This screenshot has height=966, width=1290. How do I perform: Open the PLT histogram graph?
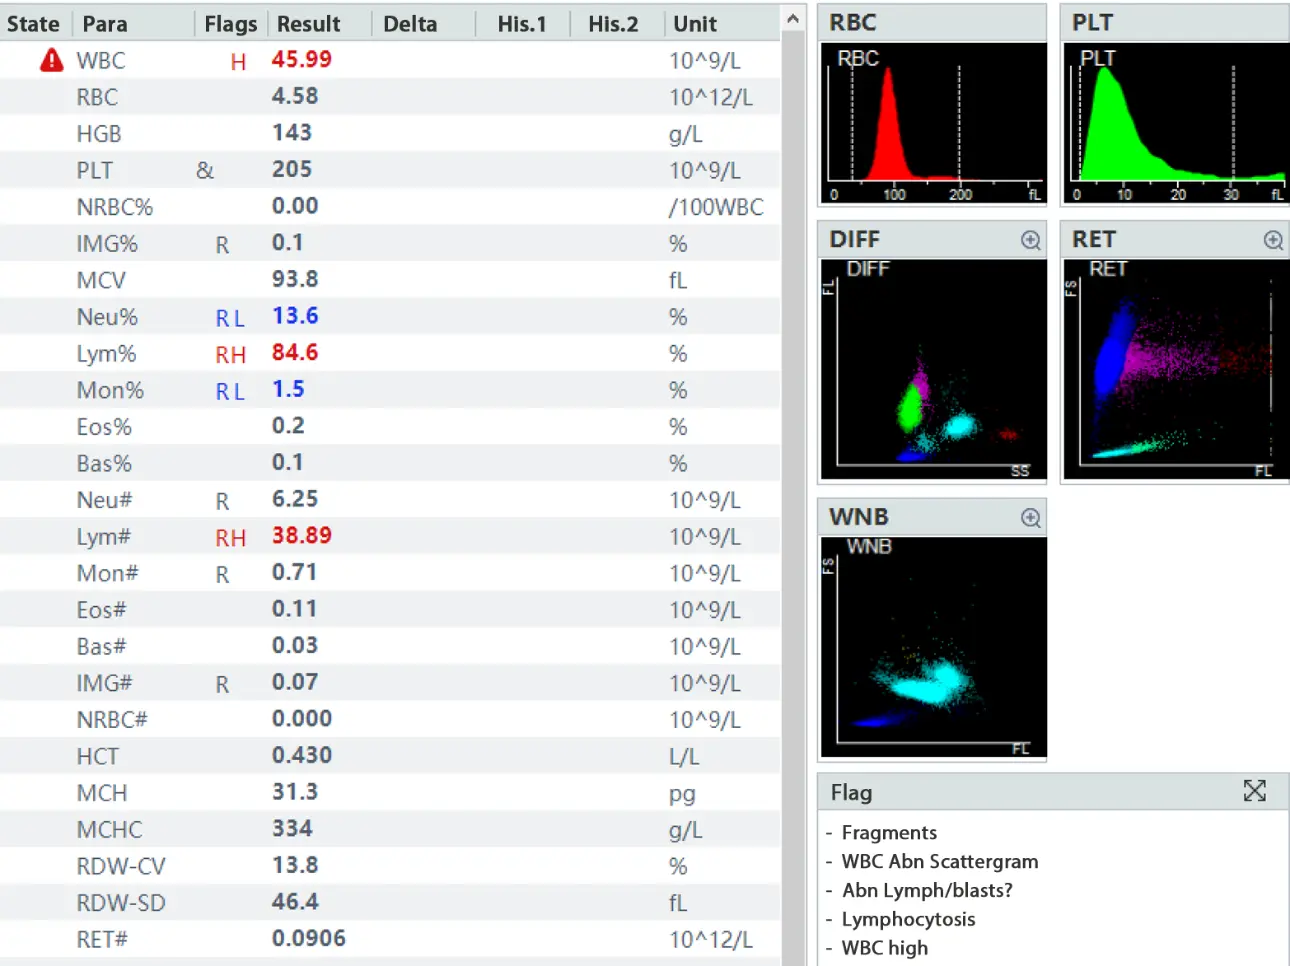[x=1175, y=123]
